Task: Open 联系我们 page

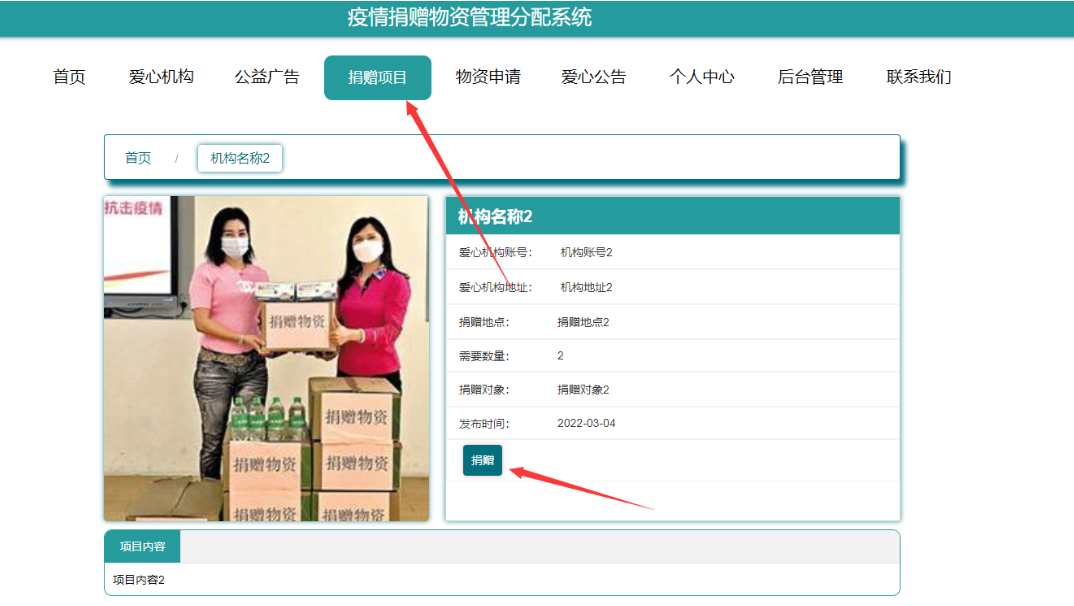Action: click(x=919, y=77)
